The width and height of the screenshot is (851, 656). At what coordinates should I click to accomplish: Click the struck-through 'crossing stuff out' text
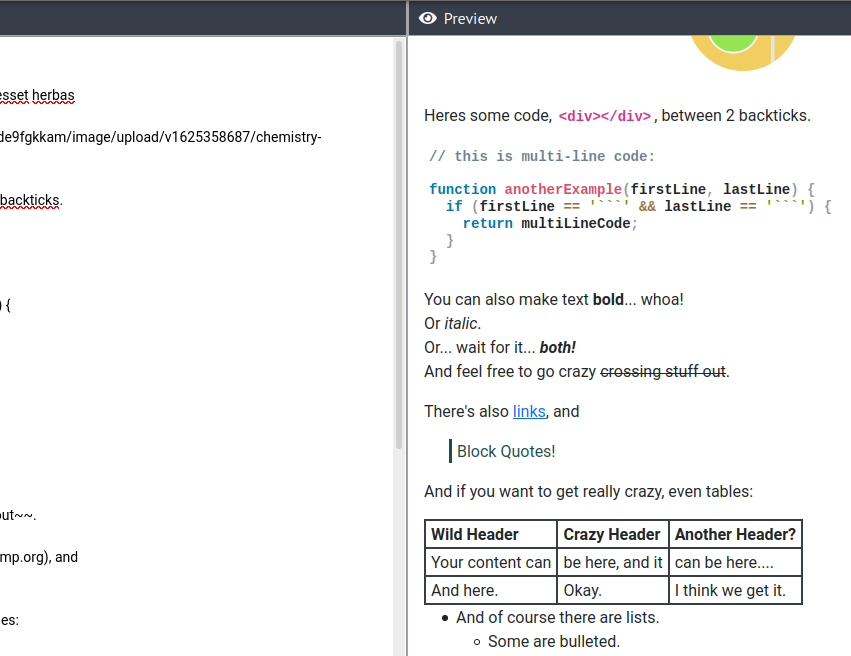coord(663,371)
